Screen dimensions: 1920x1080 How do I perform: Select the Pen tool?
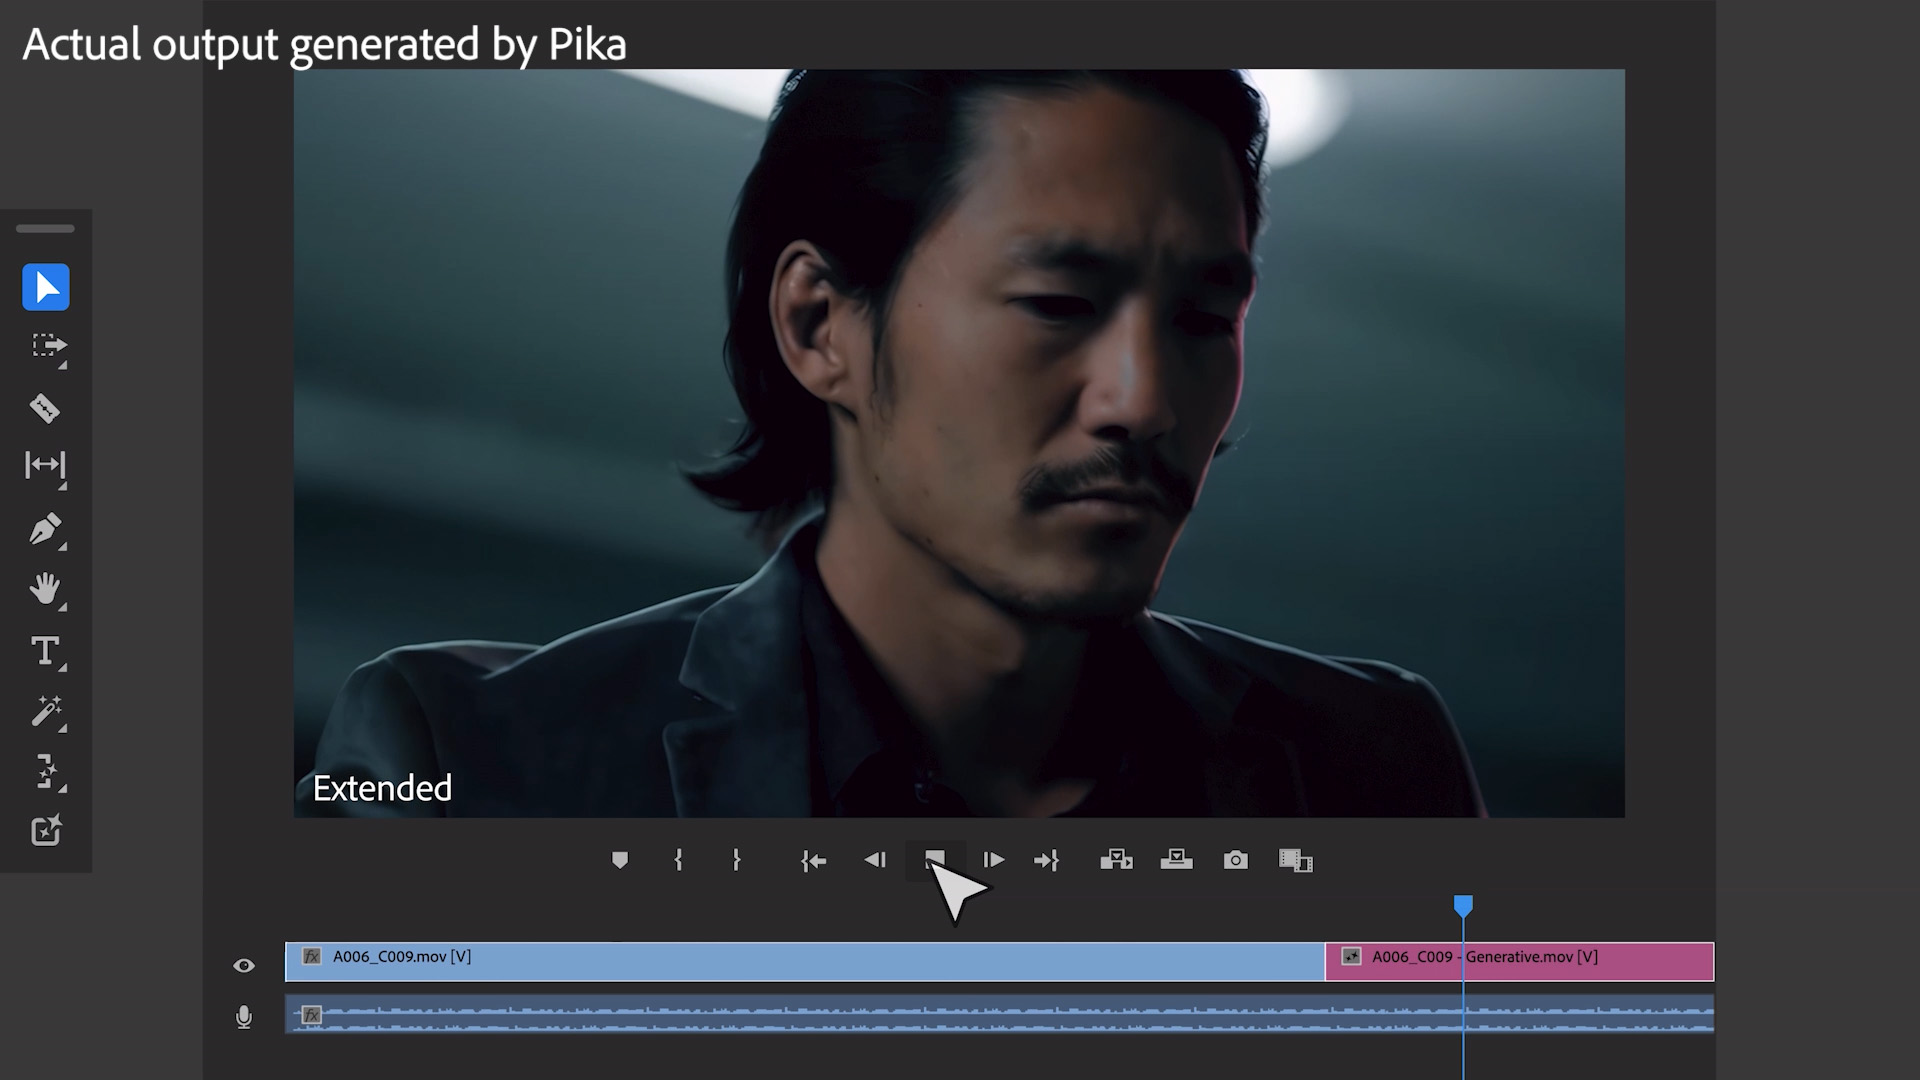[x=45, y=529]
